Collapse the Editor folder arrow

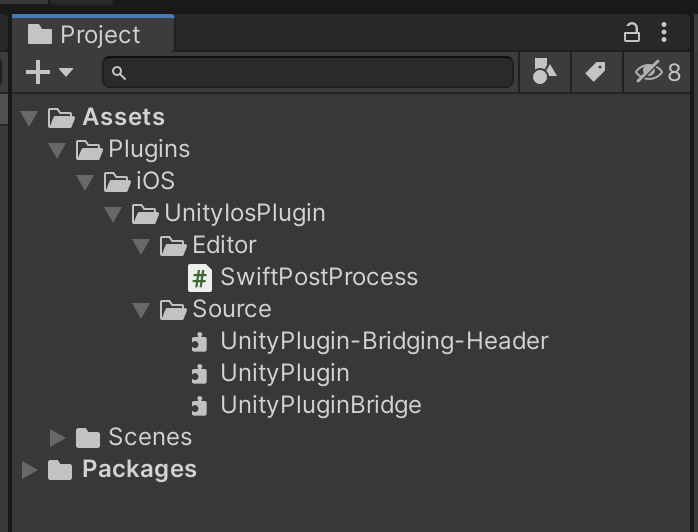coord(141,246)
